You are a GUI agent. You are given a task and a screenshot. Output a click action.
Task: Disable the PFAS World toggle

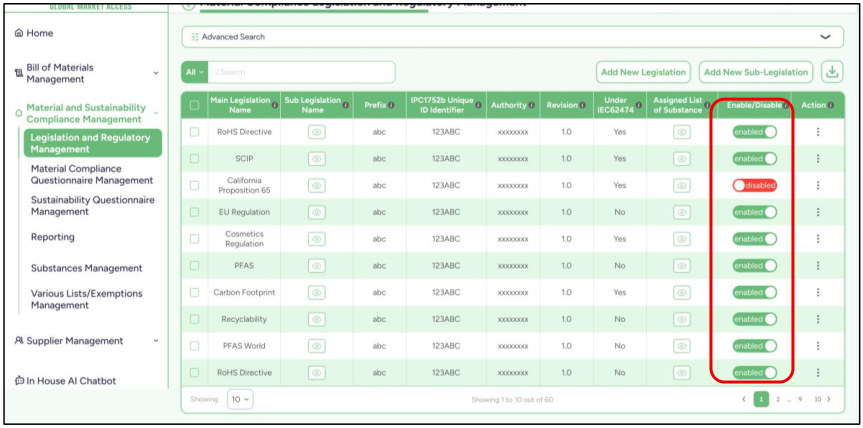click(755, 346)
